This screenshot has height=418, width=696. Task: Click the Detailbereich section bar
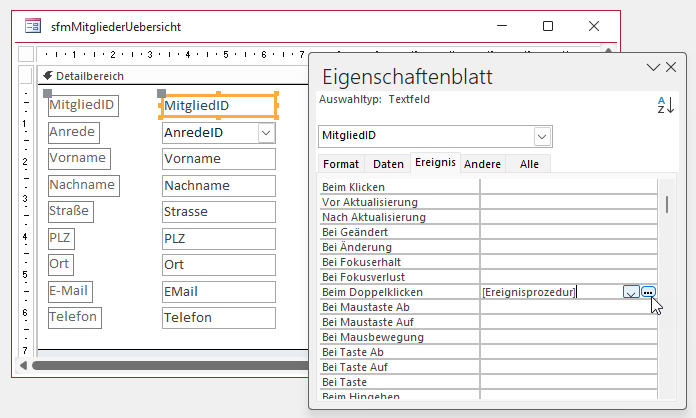point(173,76)
